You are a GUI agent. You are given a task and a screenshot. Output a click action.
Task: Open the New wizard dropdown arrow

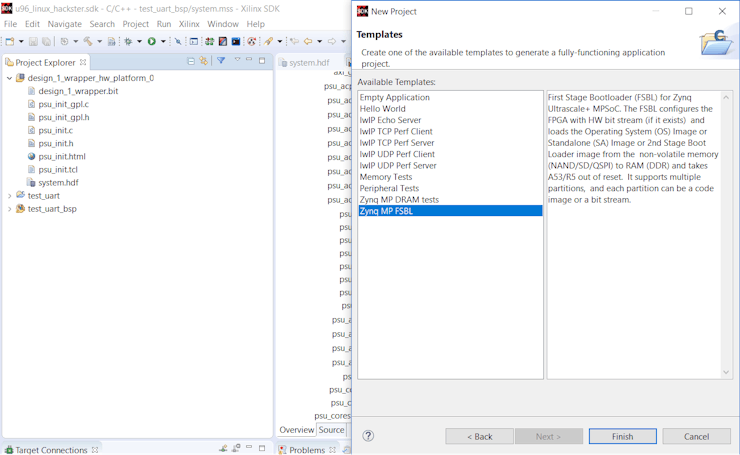click(21, 42)
